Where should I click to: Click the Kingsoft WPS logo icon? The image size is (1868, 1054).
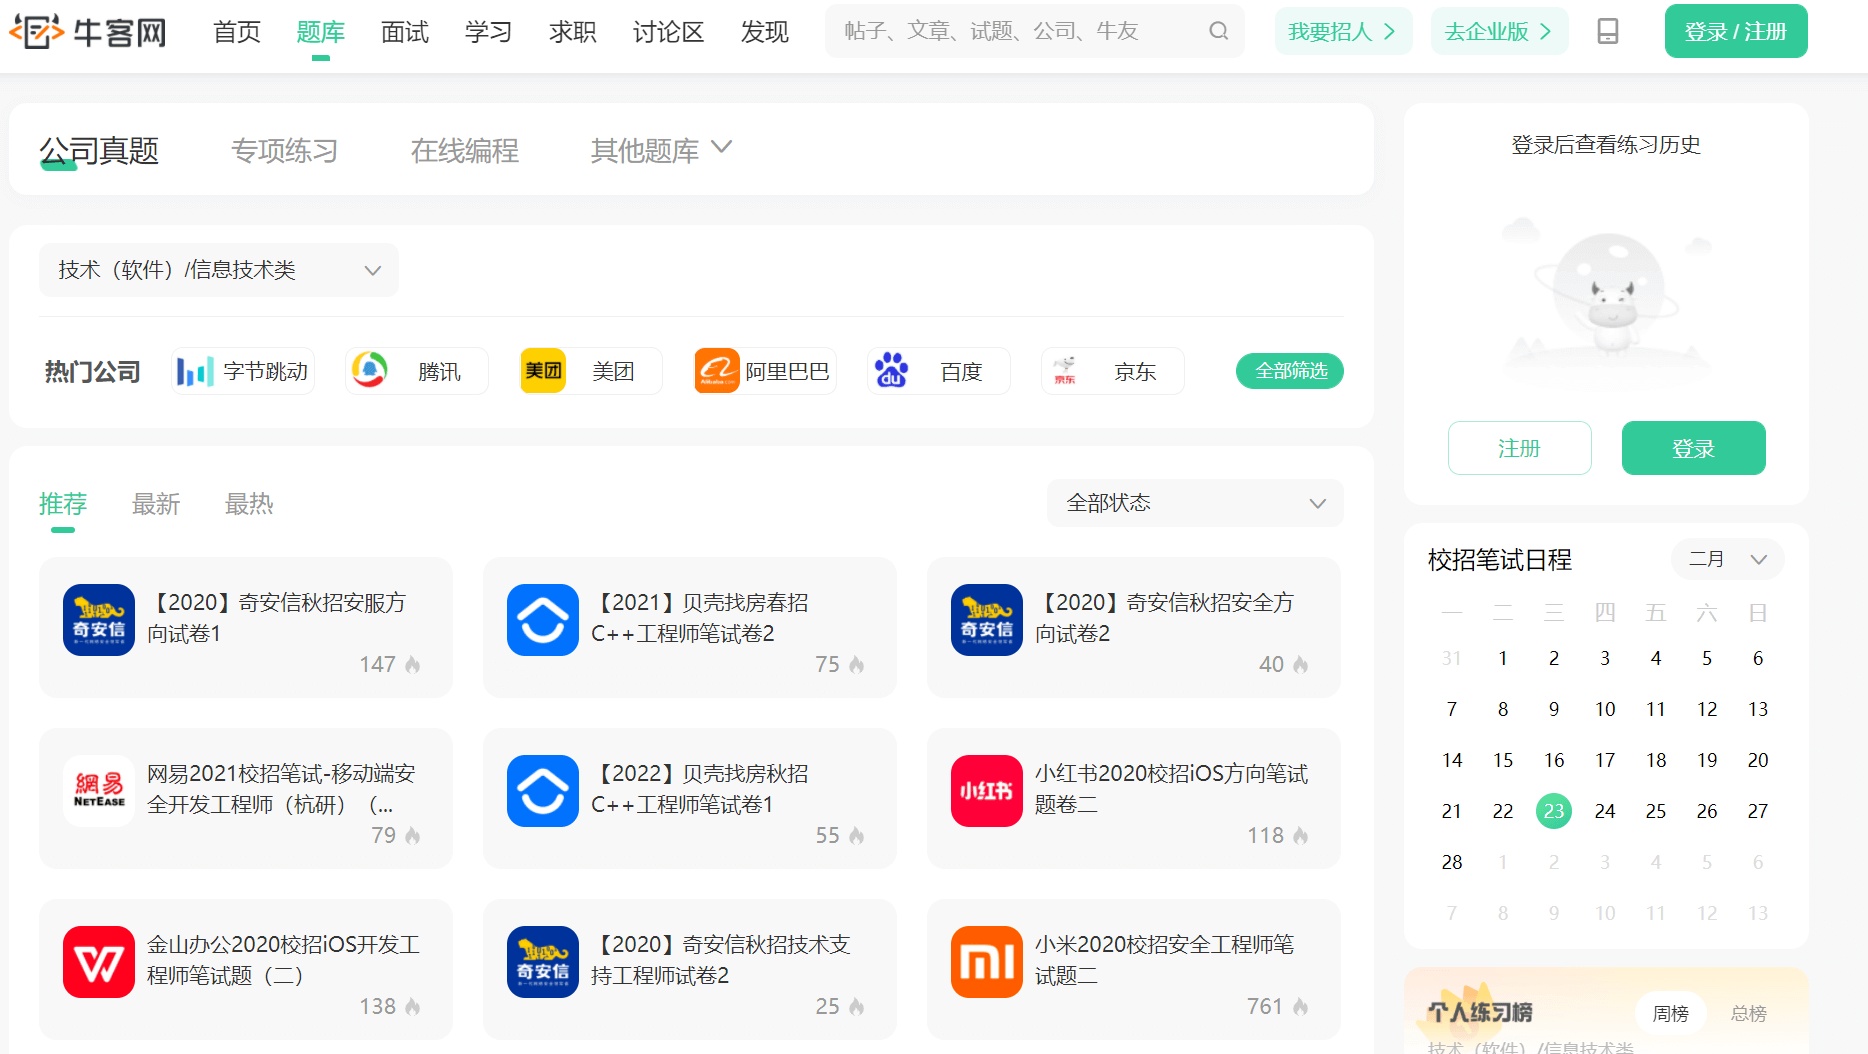click(99, 962)
